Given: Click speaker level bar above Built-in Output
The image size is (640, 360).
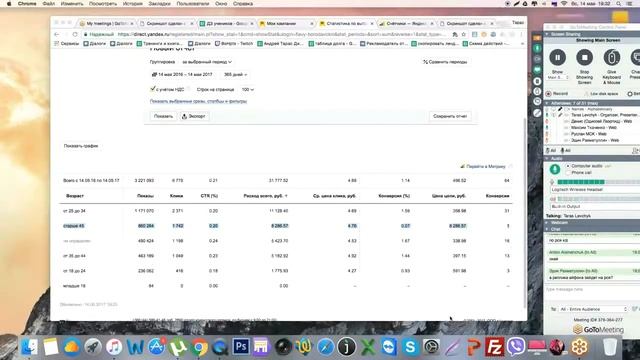Looking at the screenshot, I should pyautogui.click(x=598, y=199).
